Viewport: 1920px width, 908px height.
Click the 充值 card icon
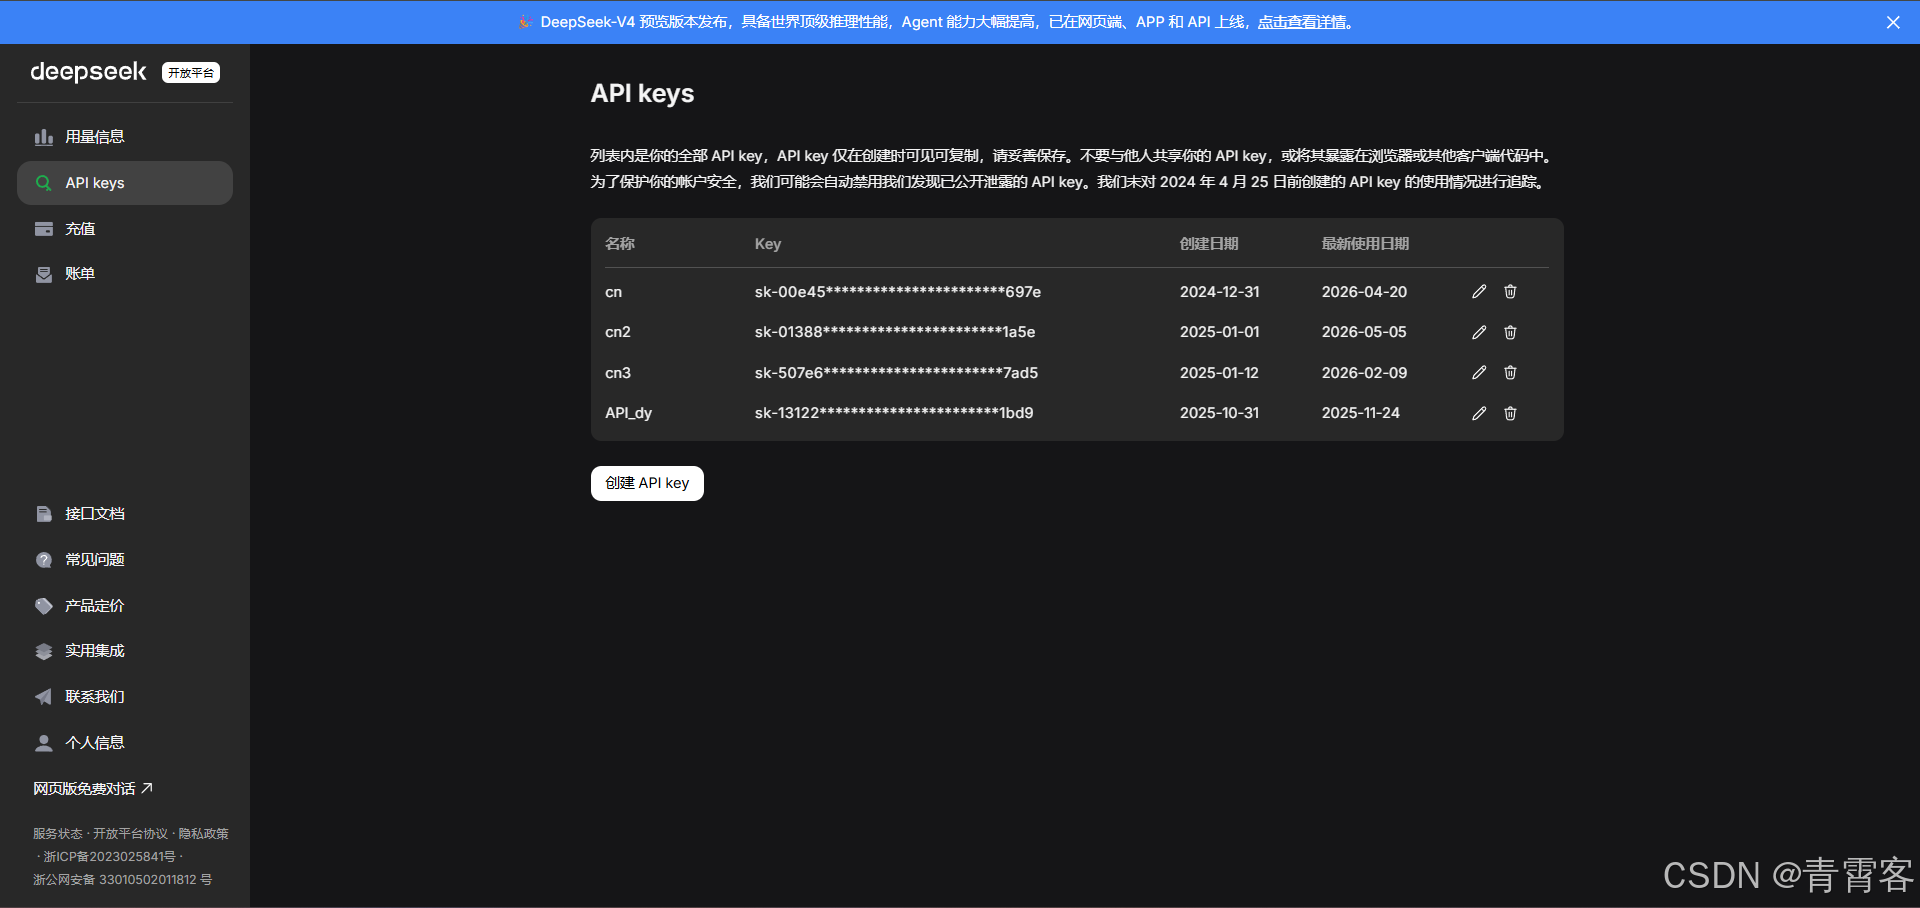coord(44,229)
